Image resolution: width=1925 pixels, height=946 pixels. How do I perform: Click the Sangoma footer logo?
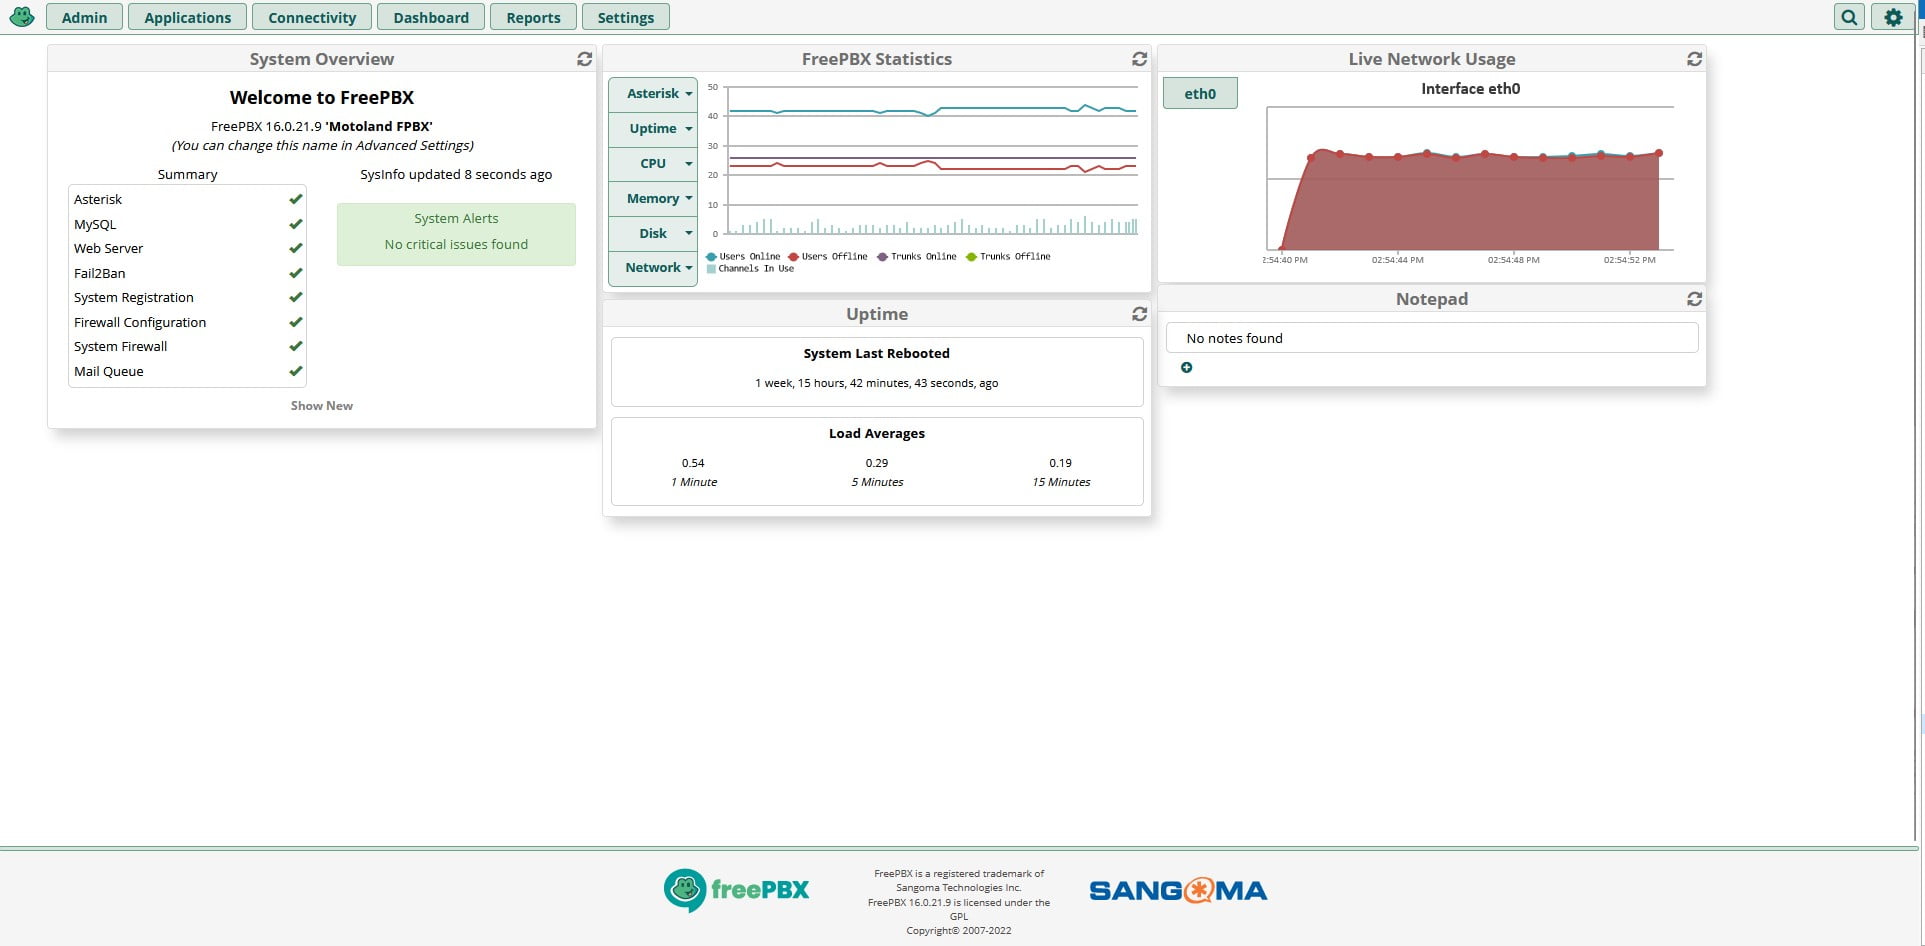tap(1178, 890)
